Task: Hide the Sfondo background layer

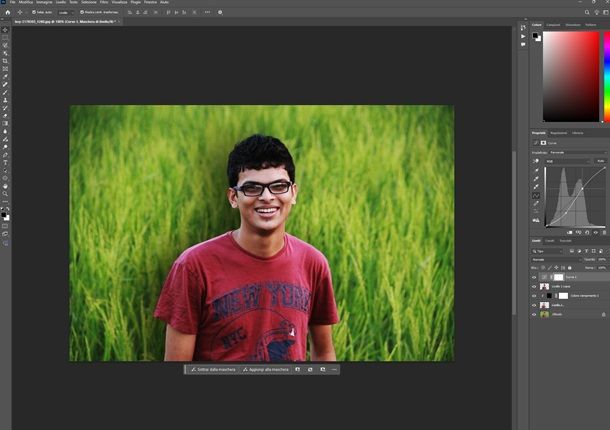Action: pos(534,314)
